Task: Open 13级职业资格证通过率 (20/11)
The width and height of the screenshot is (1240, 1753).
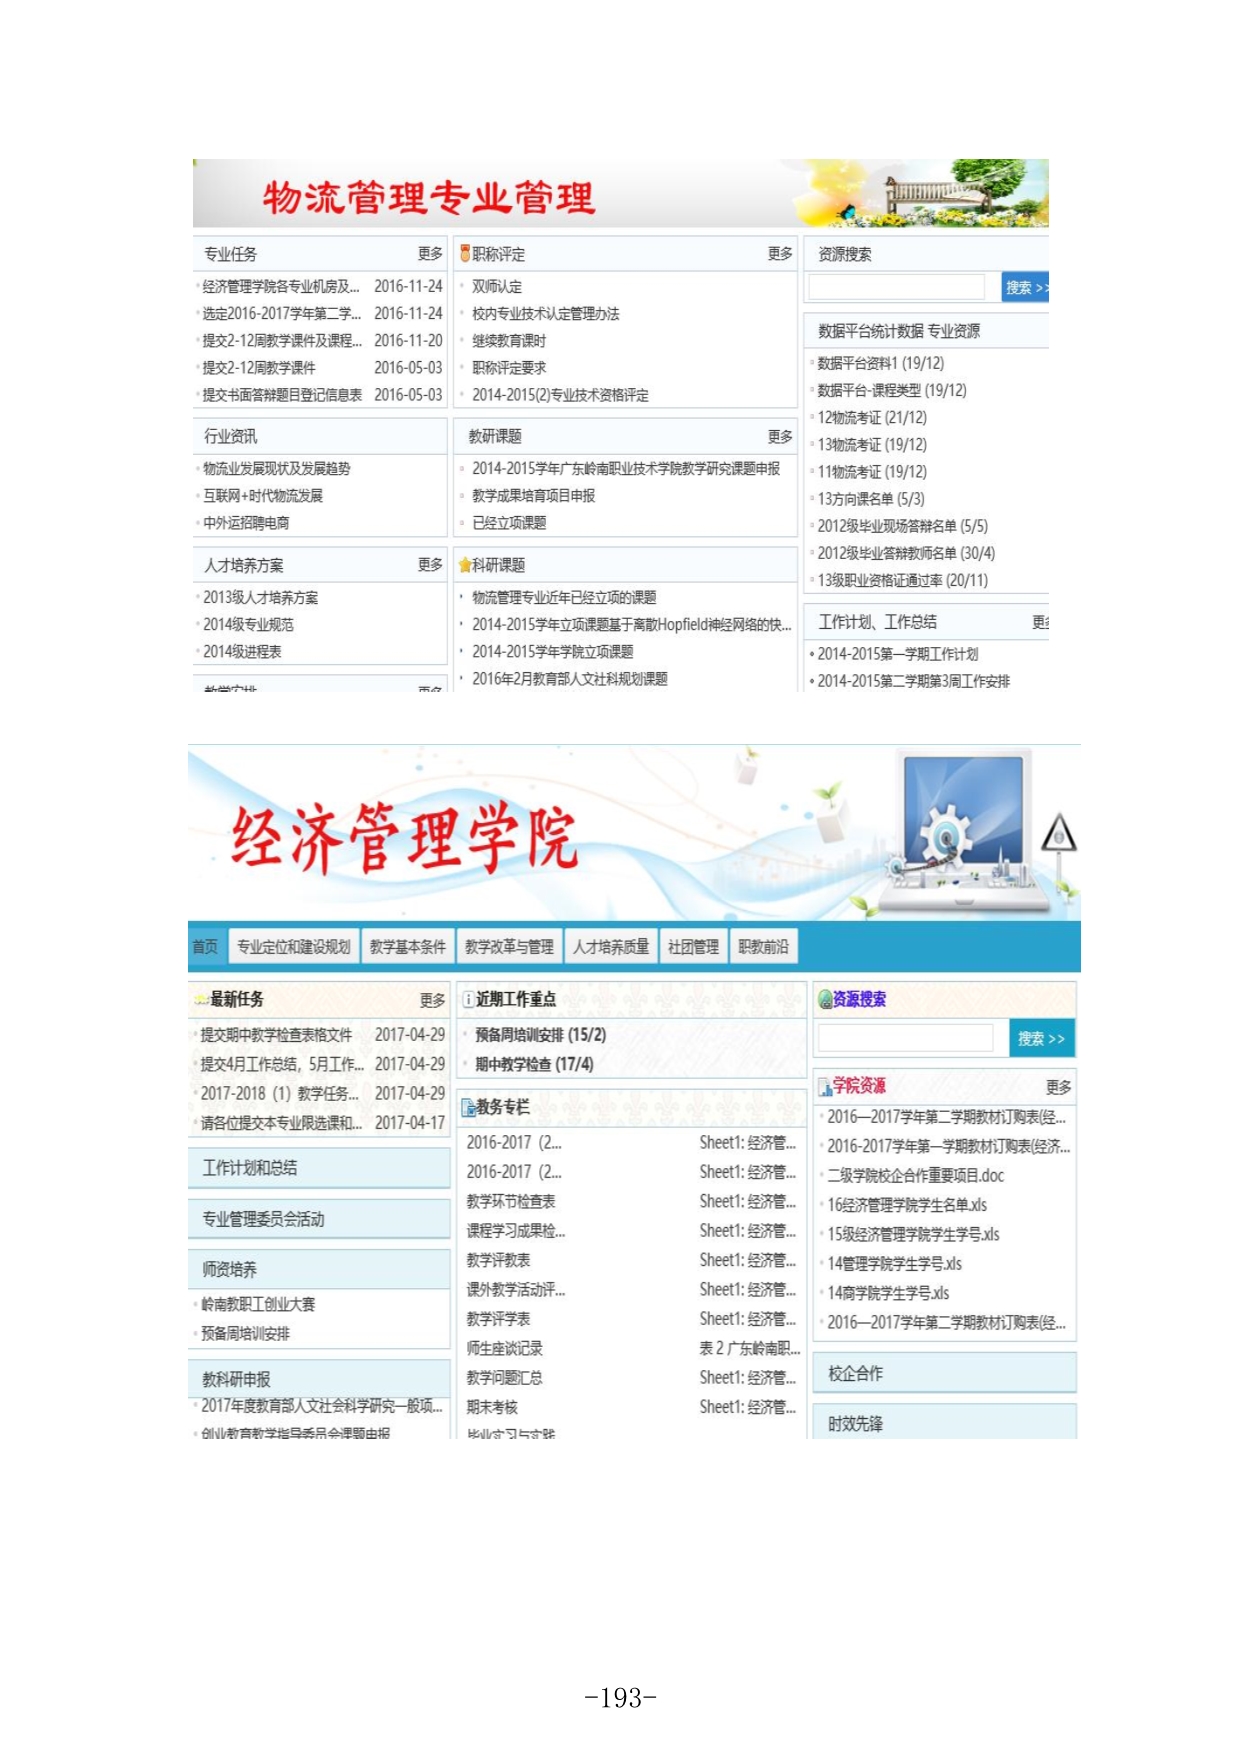Action: pyautogui.click(x=902, y=580)
